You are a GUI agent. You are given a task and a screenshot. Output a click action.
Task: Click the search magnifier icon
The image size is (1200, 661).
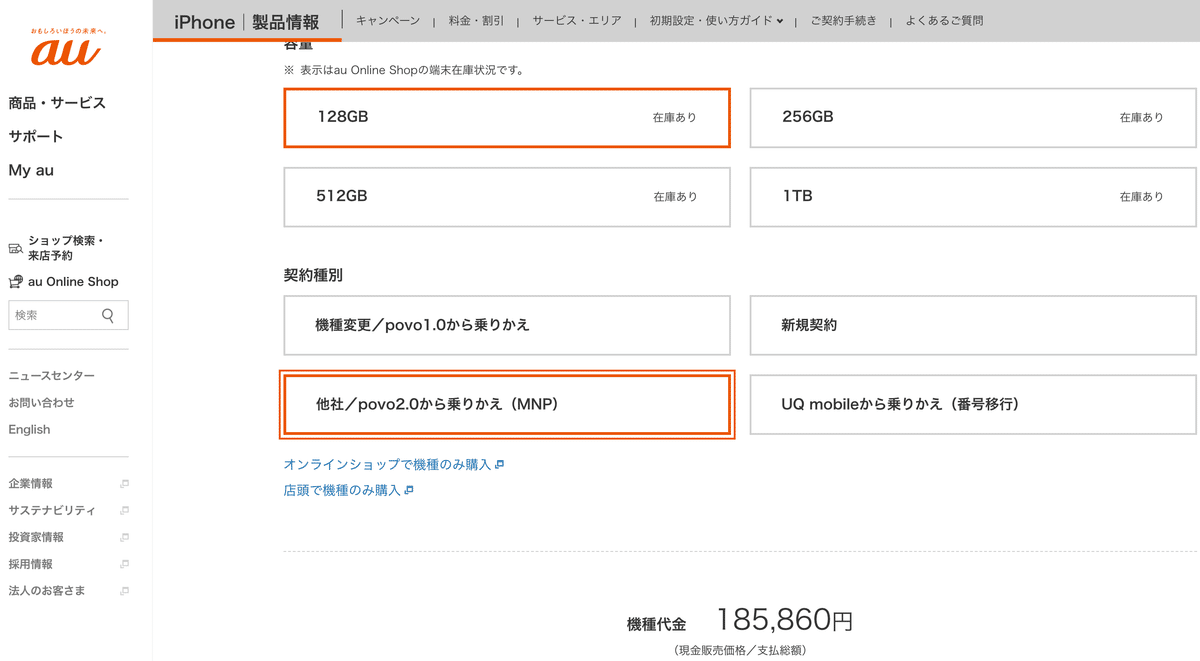108,316
